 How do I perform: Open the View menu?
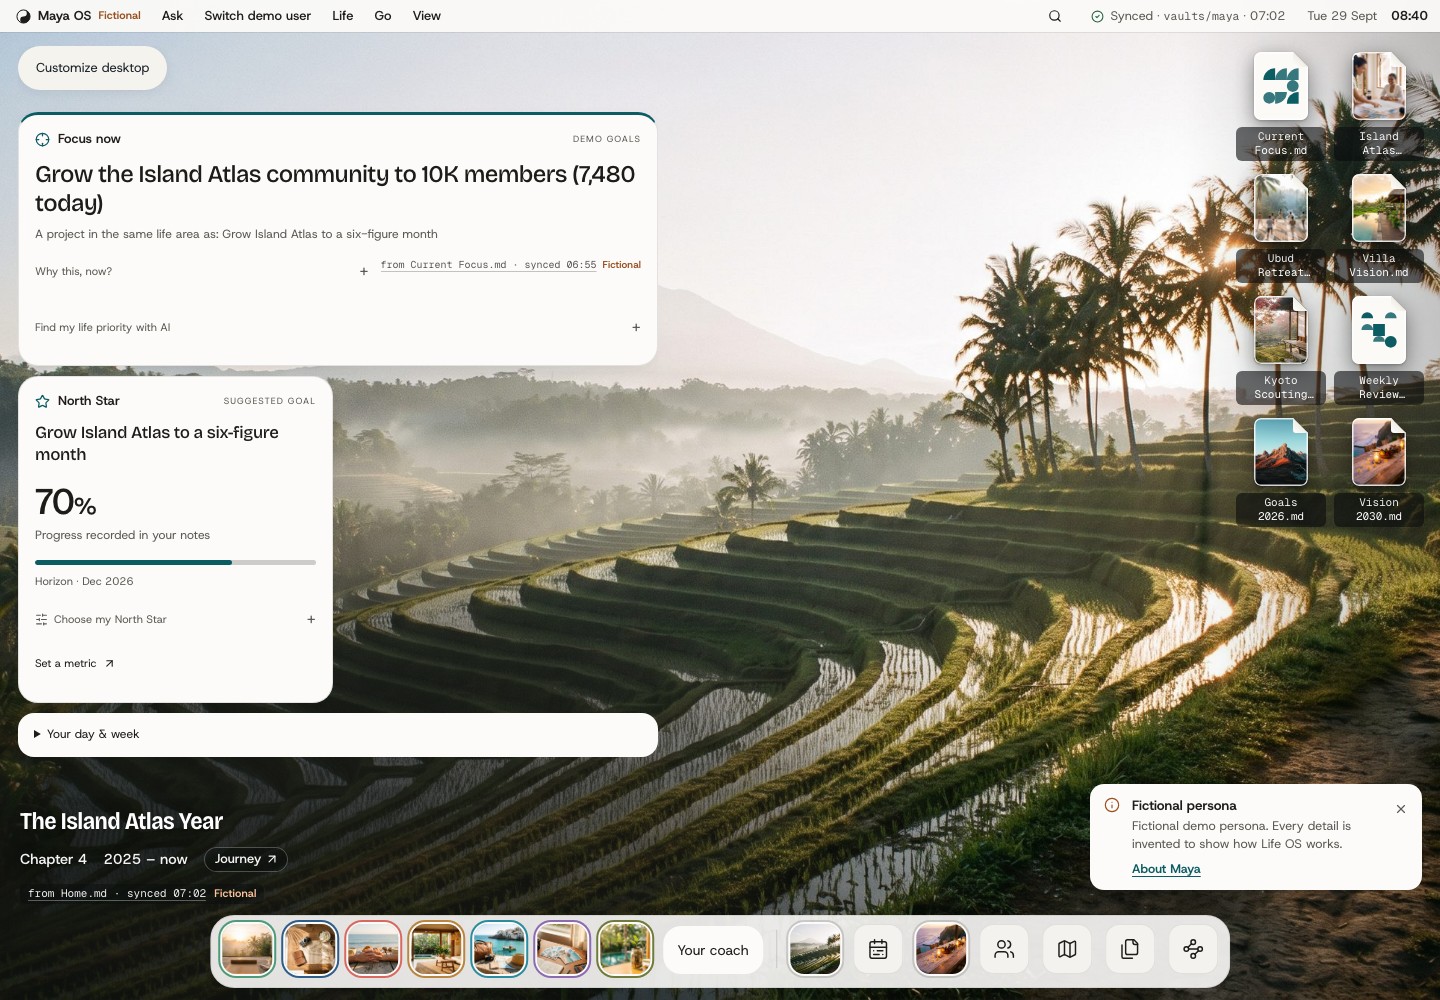[427, 16]
